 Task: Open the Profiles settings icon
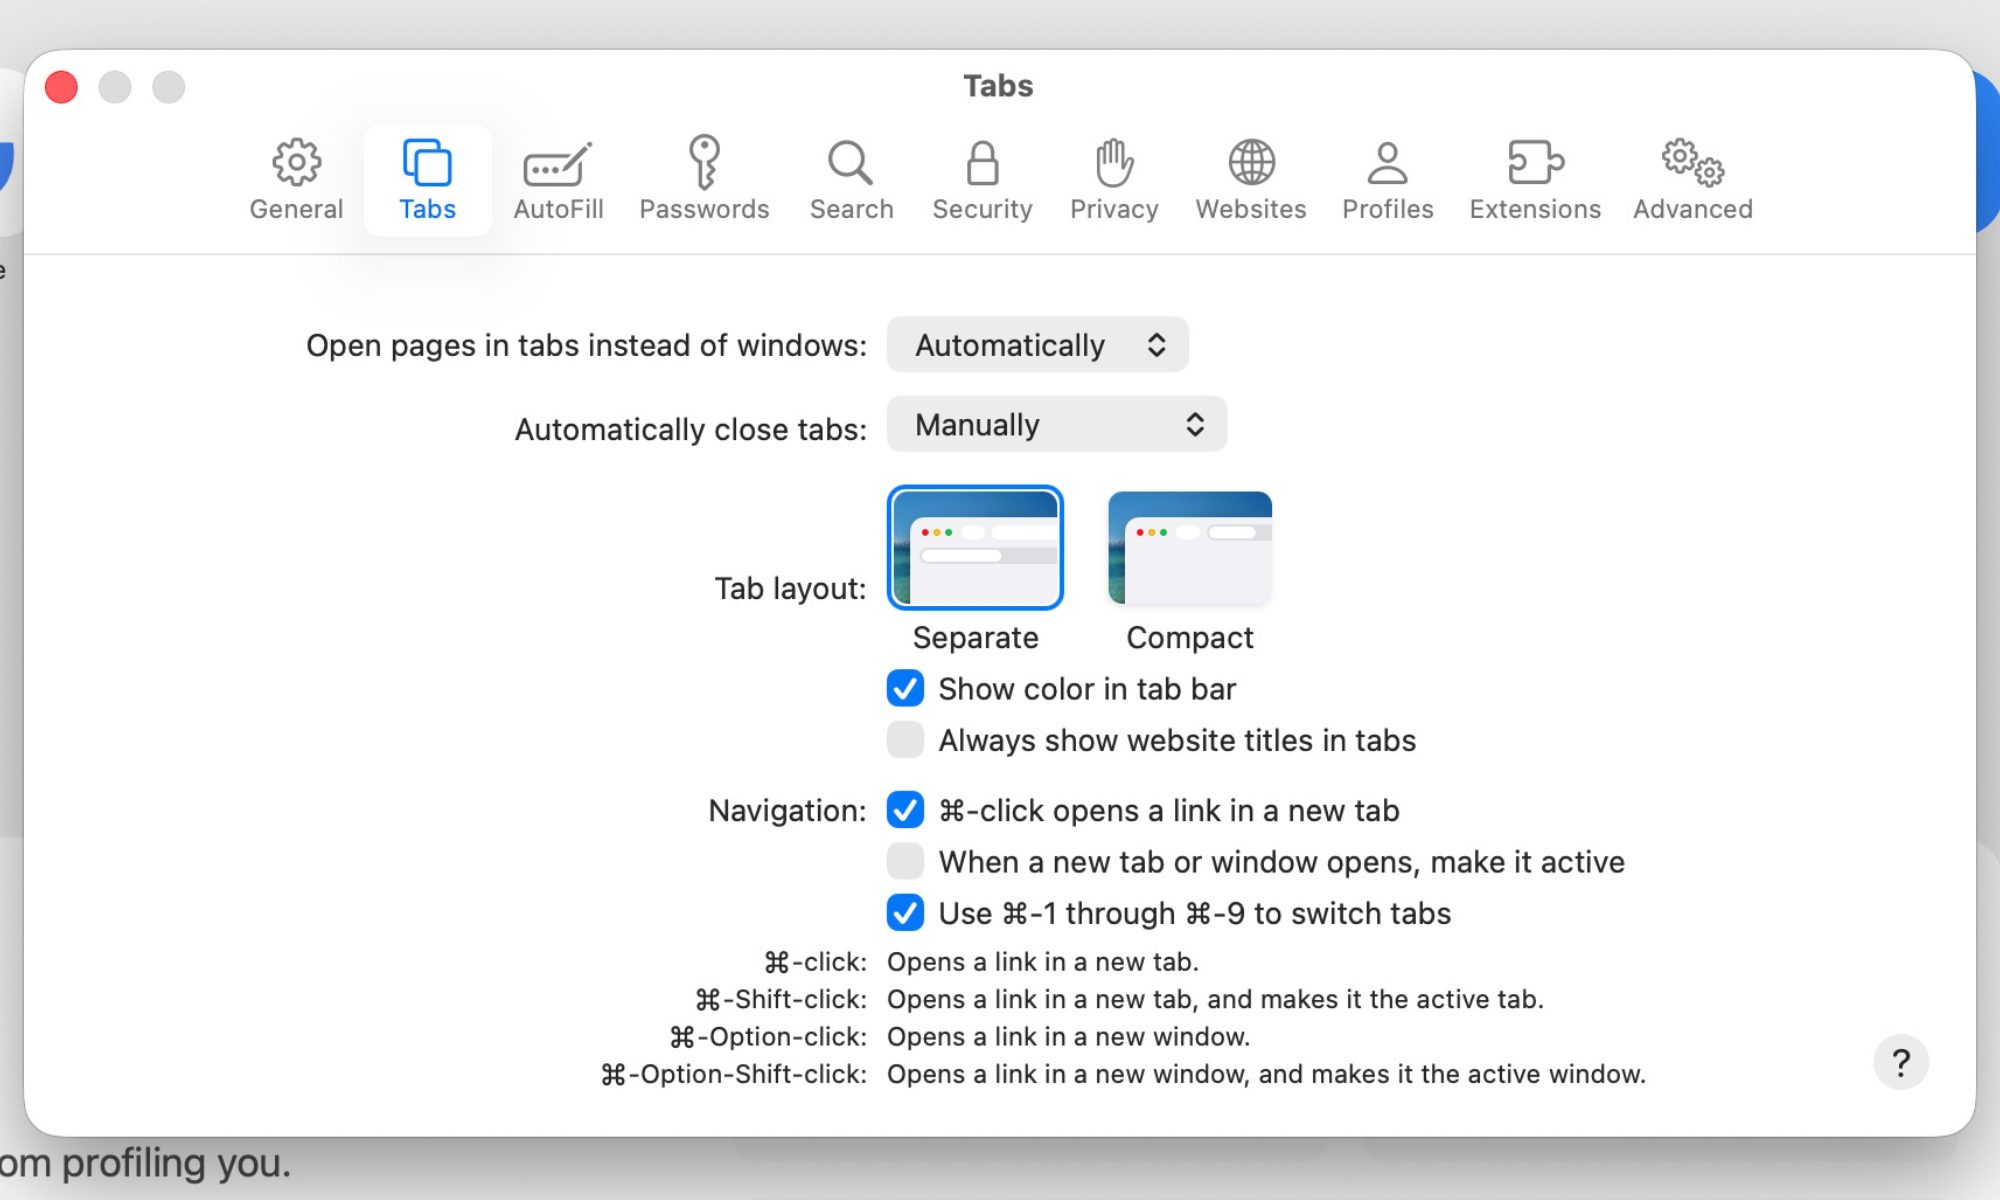click(x=1386, y=180)
